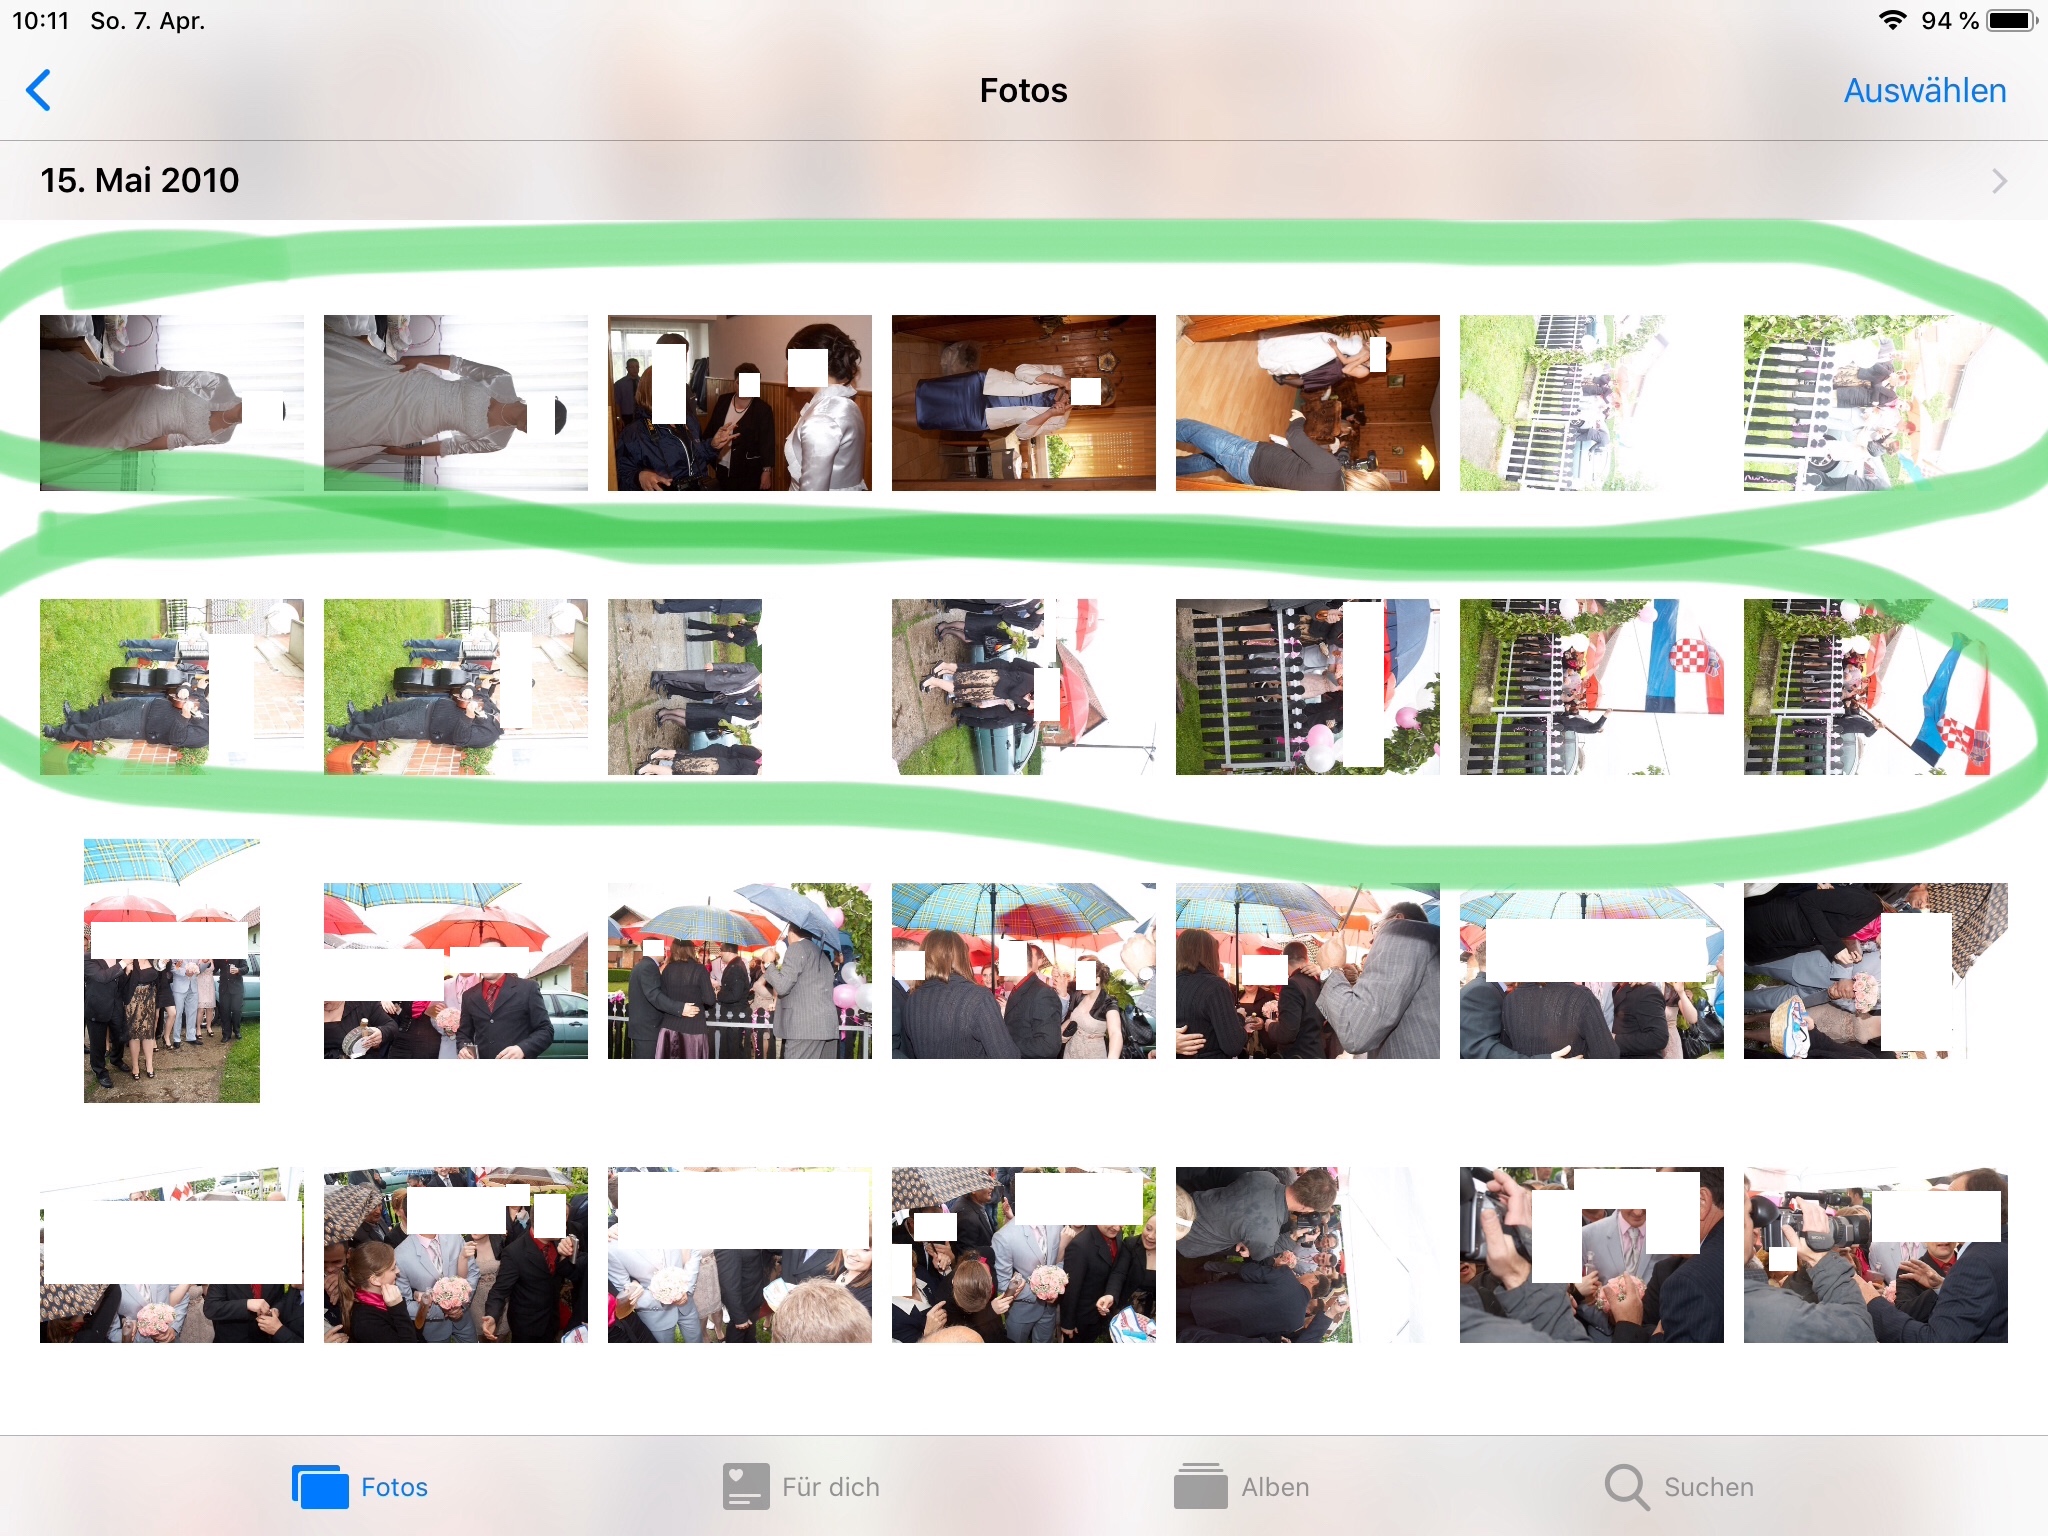Screen dimensions: 2048x1536
Task: Open the tall portrait umbrella photo
Action: tap(172, 971)
